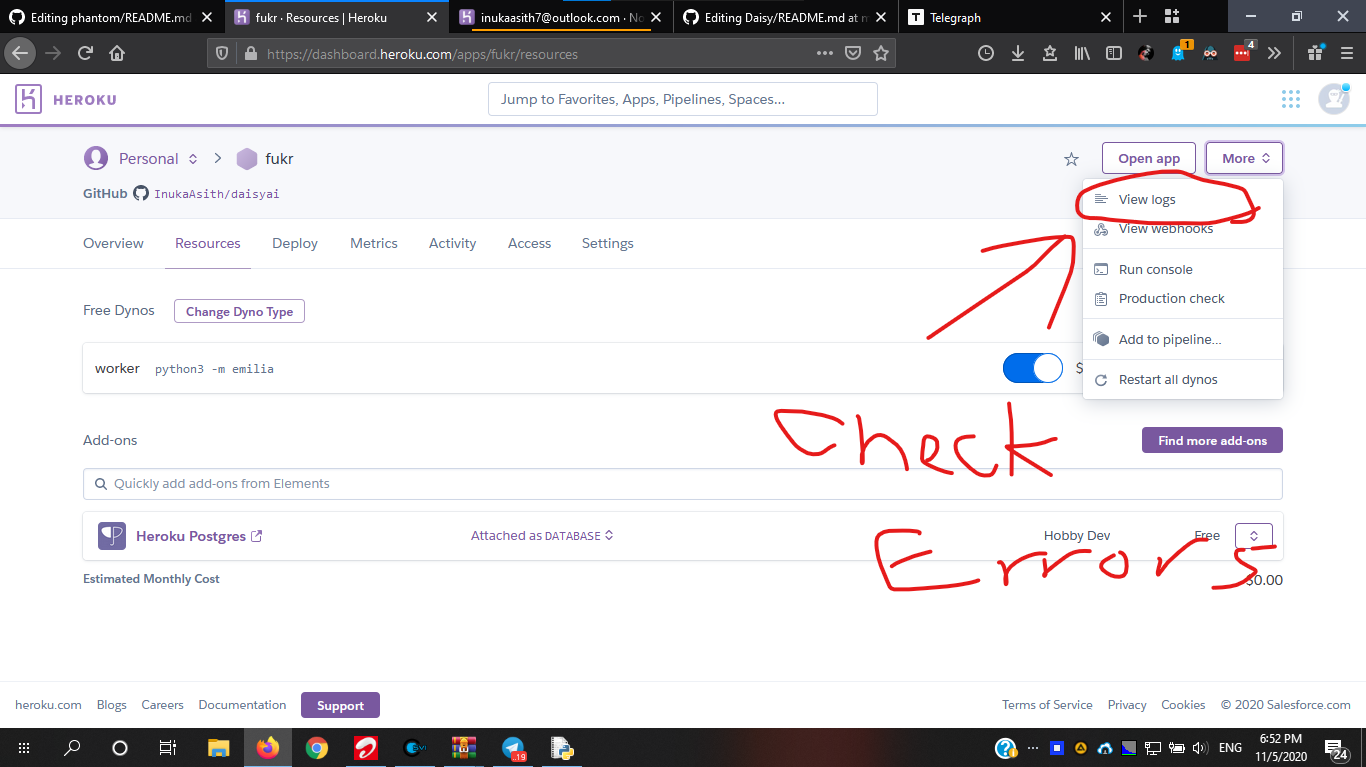The height and width of the screenshot is (767, 1366).
Task: Select View webhooks from the menu
Action: tap(1183, 229)
